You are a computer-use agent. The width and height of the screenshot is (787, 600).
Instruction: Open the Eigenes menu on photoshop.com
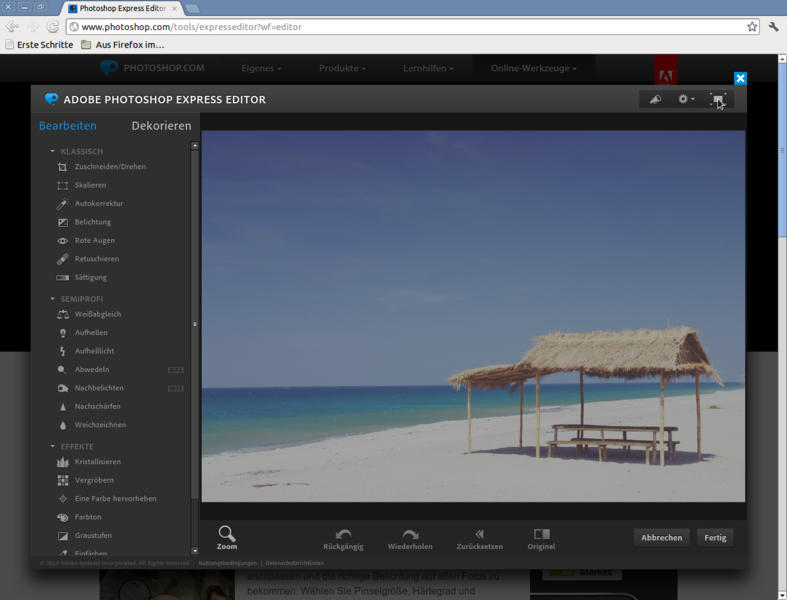(261, 68)
